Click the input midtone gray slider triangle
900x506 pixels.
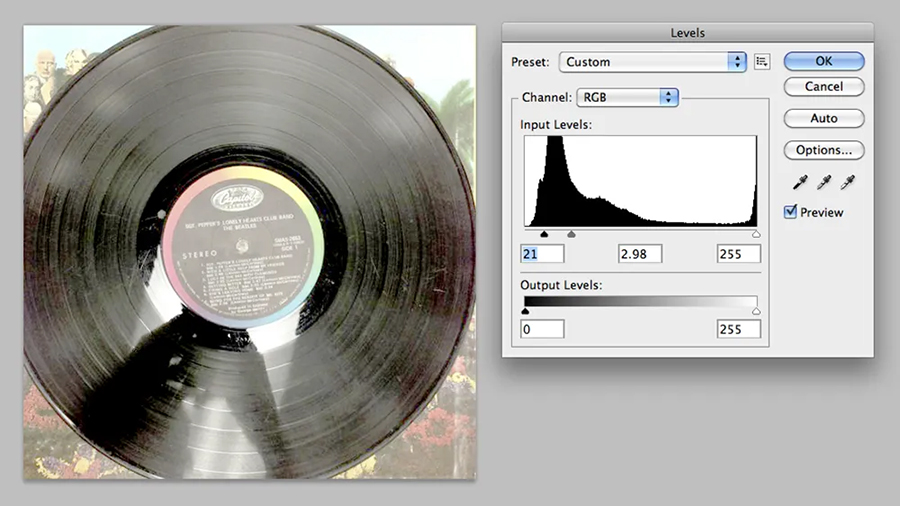point(571,234)
